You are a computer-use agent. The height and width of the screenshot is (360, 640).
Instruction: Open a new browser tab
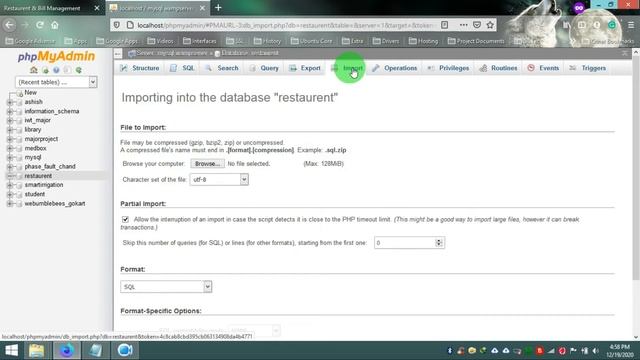pos(218,7)
